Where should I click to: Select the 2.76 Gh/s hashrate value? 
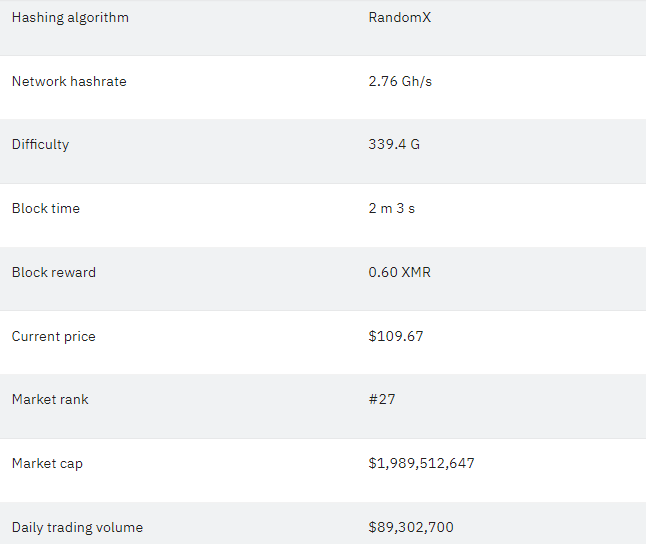pyautogui.click(x=400, y=81)
